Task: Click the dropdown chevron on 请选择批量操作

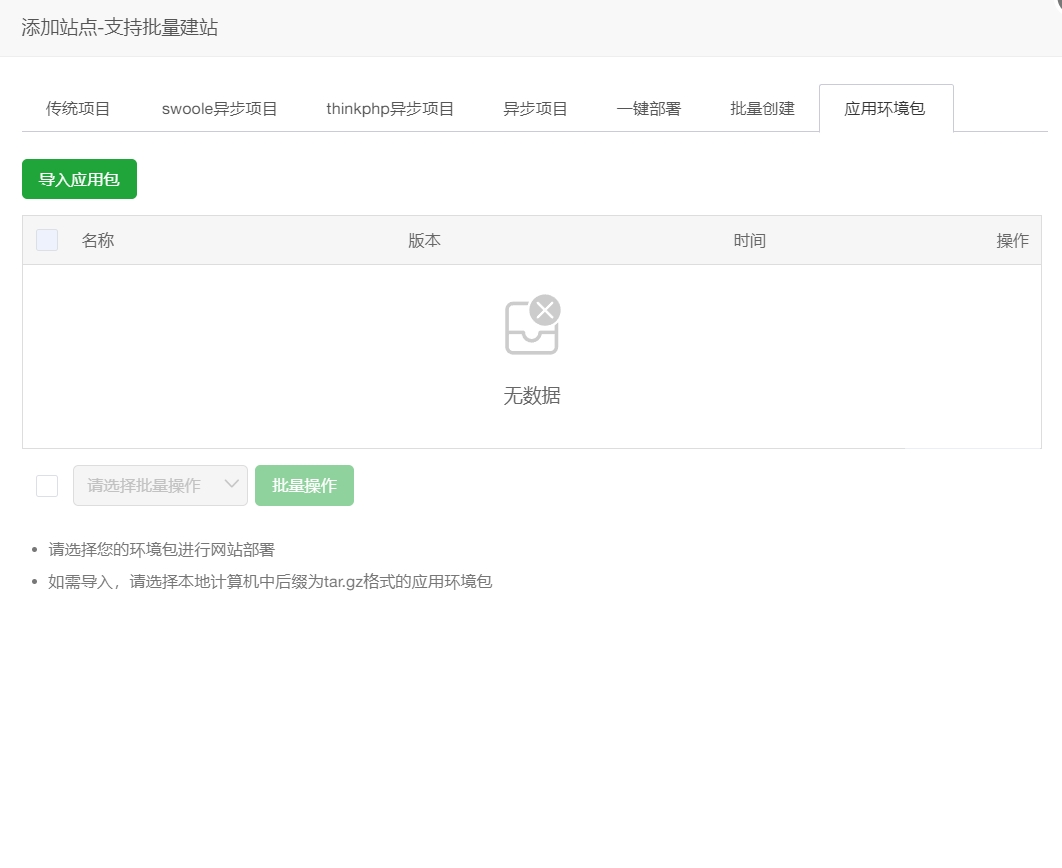Action: click(x=233, y=485)
